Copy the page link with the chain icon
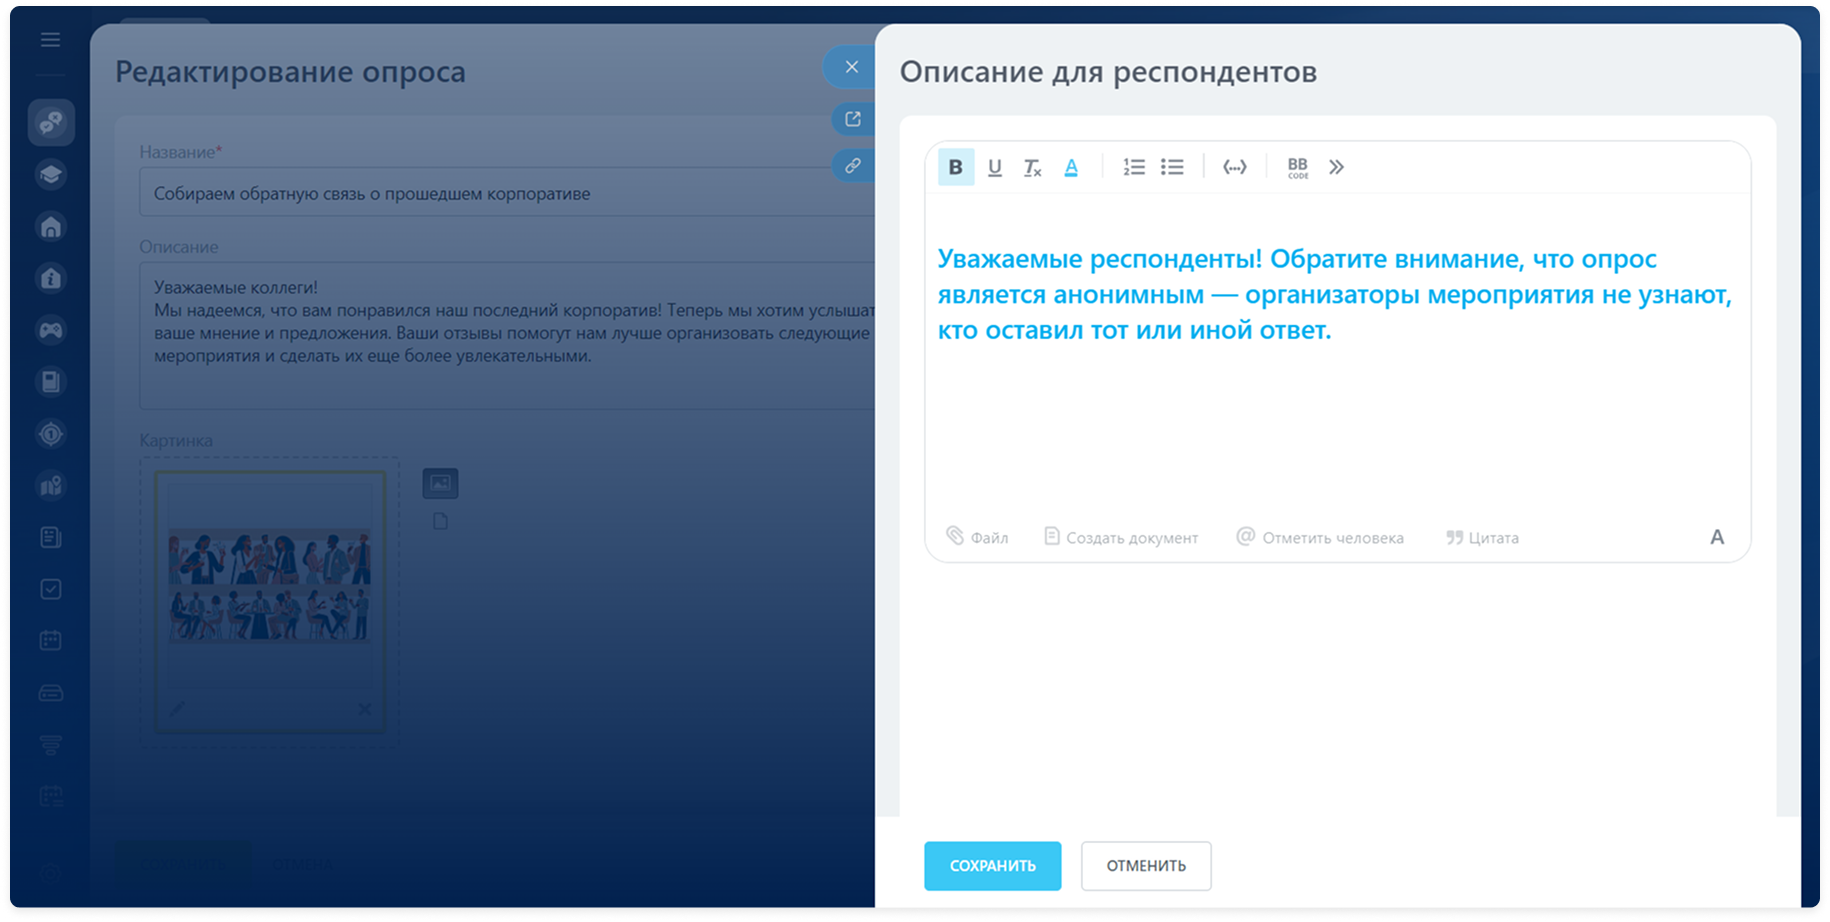The image size is (1830, 922). click(x=852, y=166)
